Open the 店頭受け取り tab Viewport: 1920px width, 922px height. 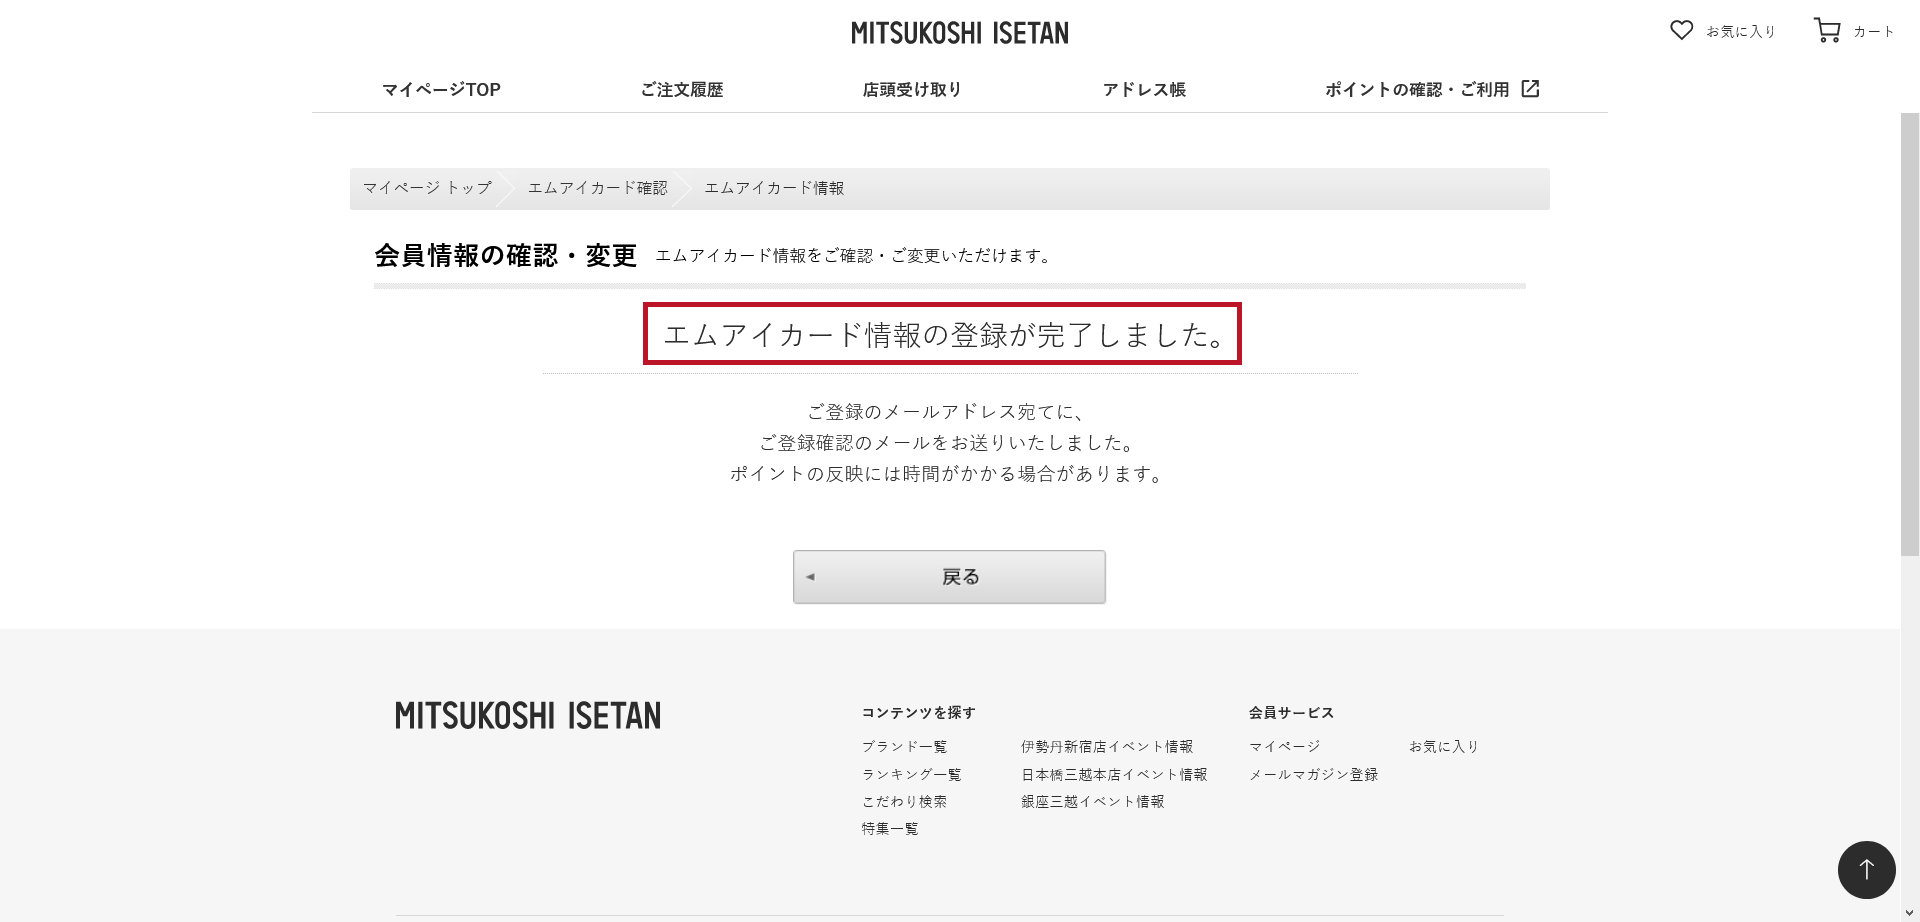pos(912,90)
